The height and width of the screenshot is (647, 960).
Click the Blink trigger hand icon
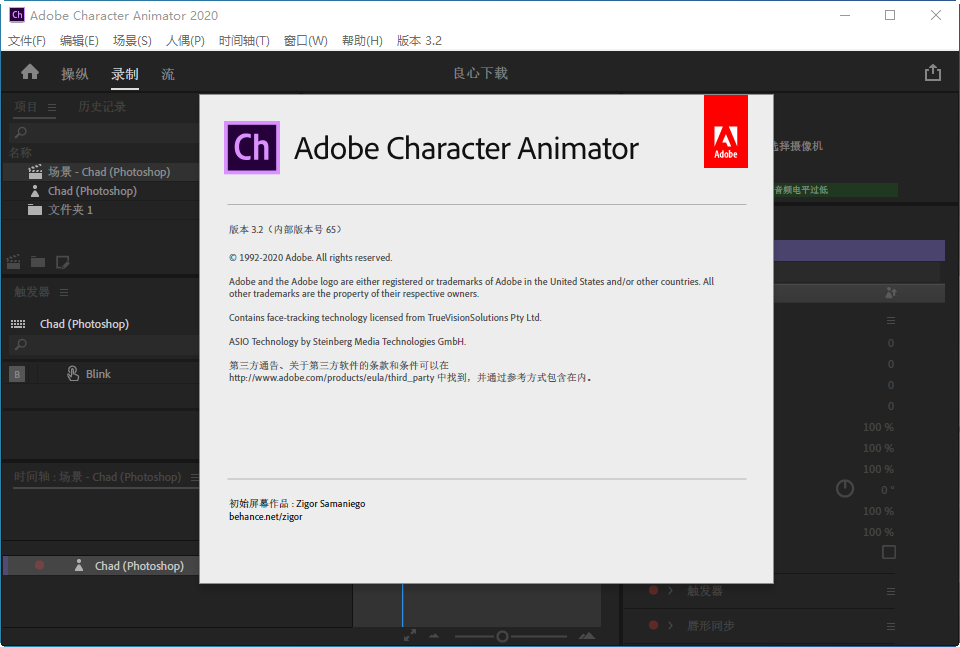[72, 373]
